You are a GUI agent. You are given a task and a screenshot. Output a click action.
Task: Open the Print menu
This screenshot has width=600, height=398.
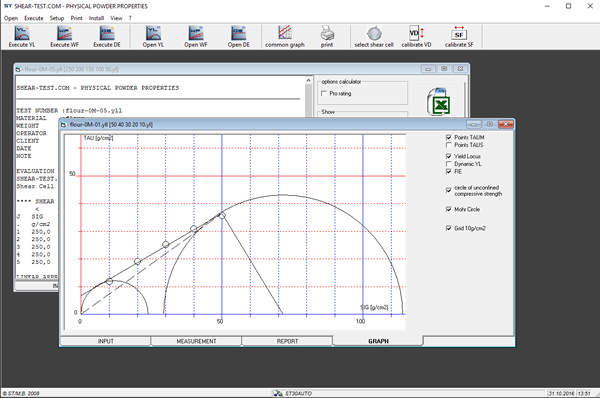coord(77,18)
